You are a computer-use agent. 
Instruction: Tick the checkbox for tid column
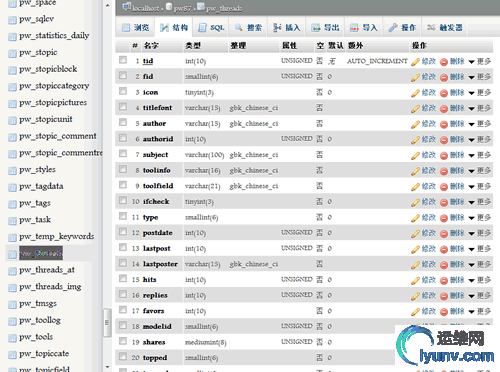(123, 60)
